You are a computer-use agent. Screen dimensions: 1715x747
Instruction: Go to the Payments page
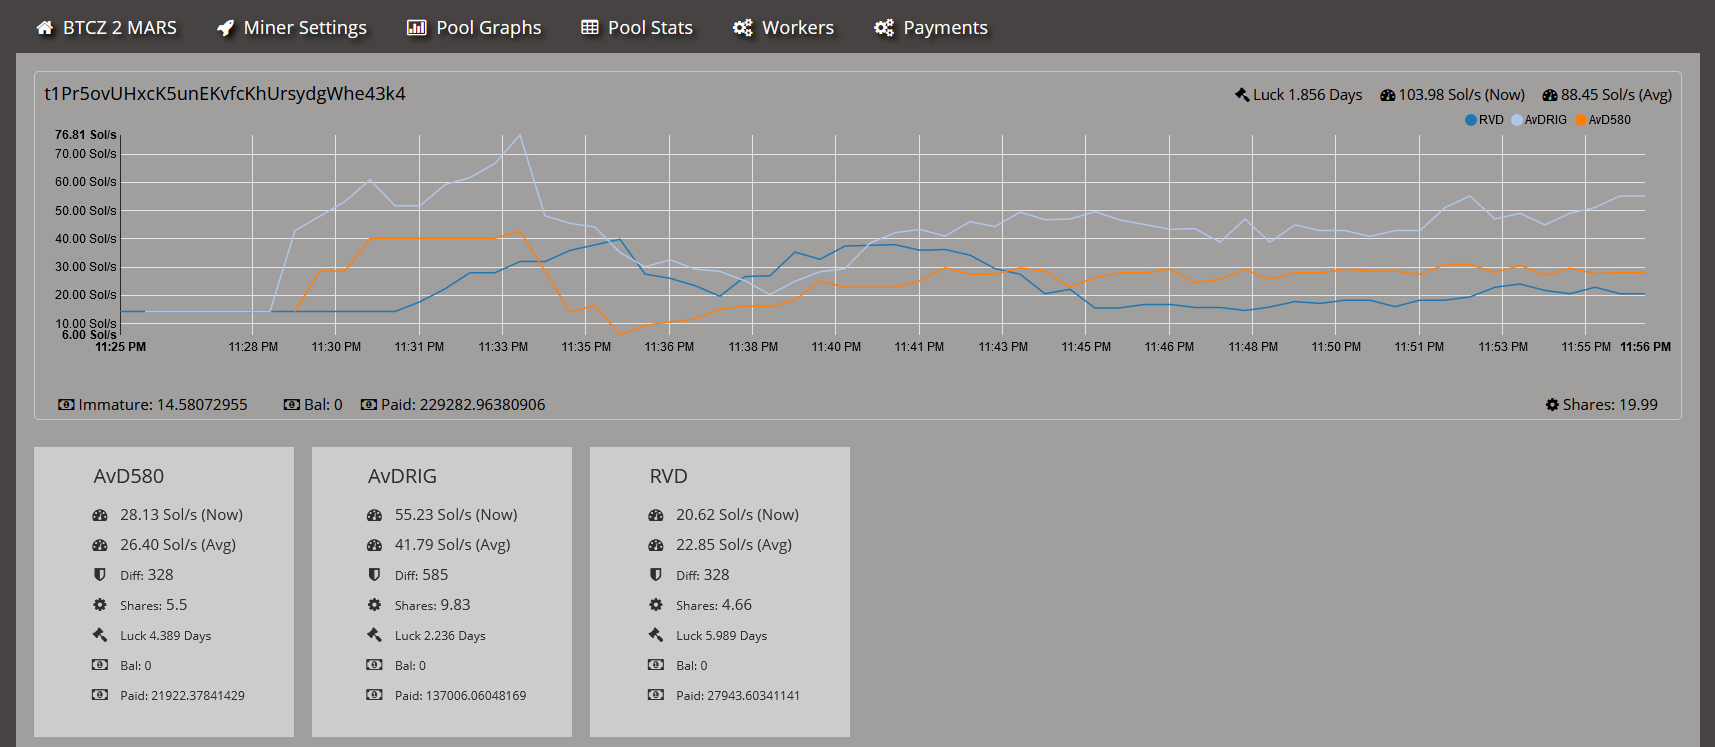click(945, 28)
